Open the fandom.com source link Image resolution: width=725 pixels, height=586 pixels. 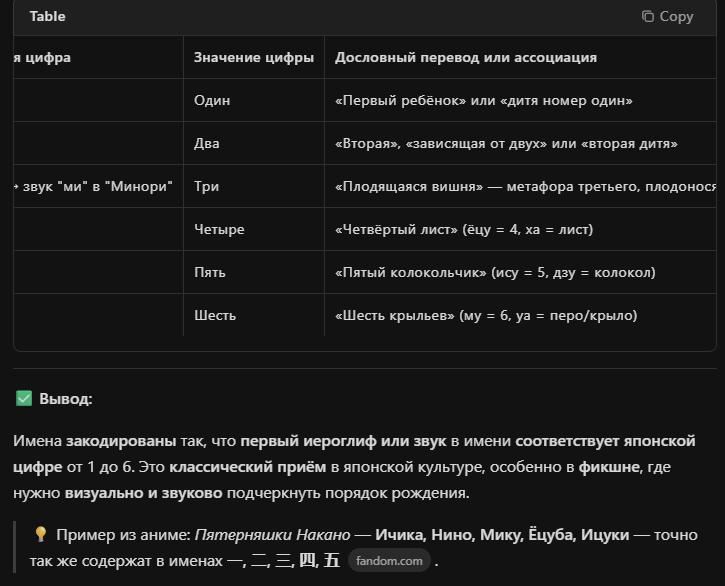click(x=389, y=561)
